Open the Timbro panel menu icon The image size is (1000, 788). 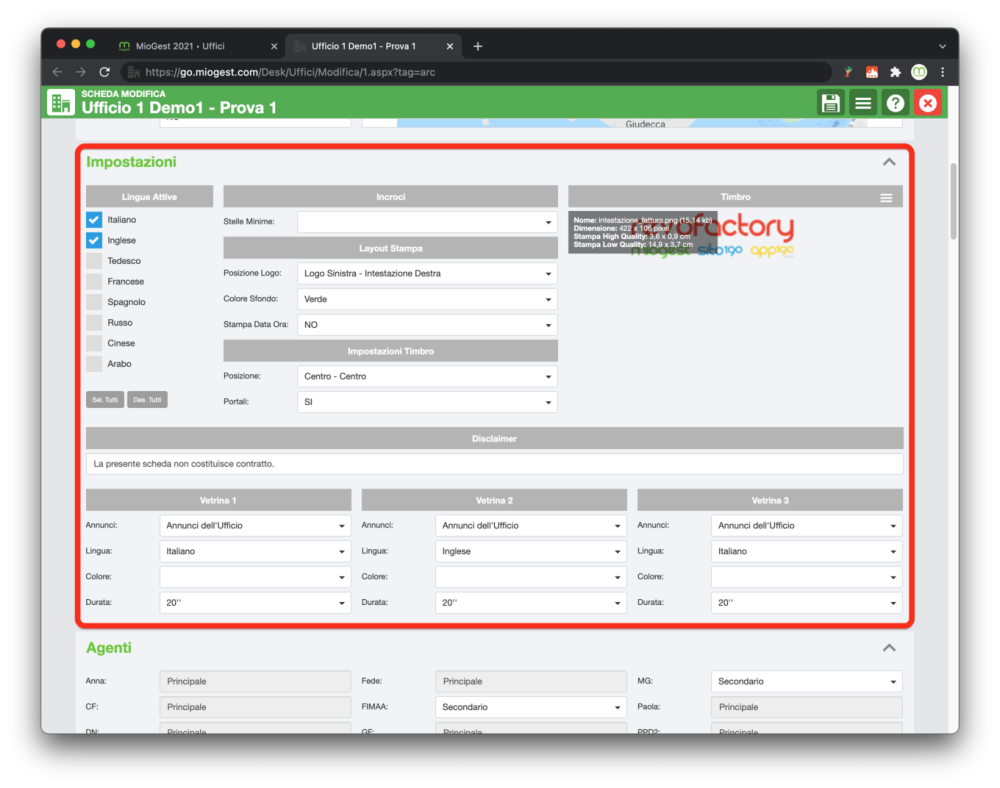pyautogui.click(x=886, y=198)
